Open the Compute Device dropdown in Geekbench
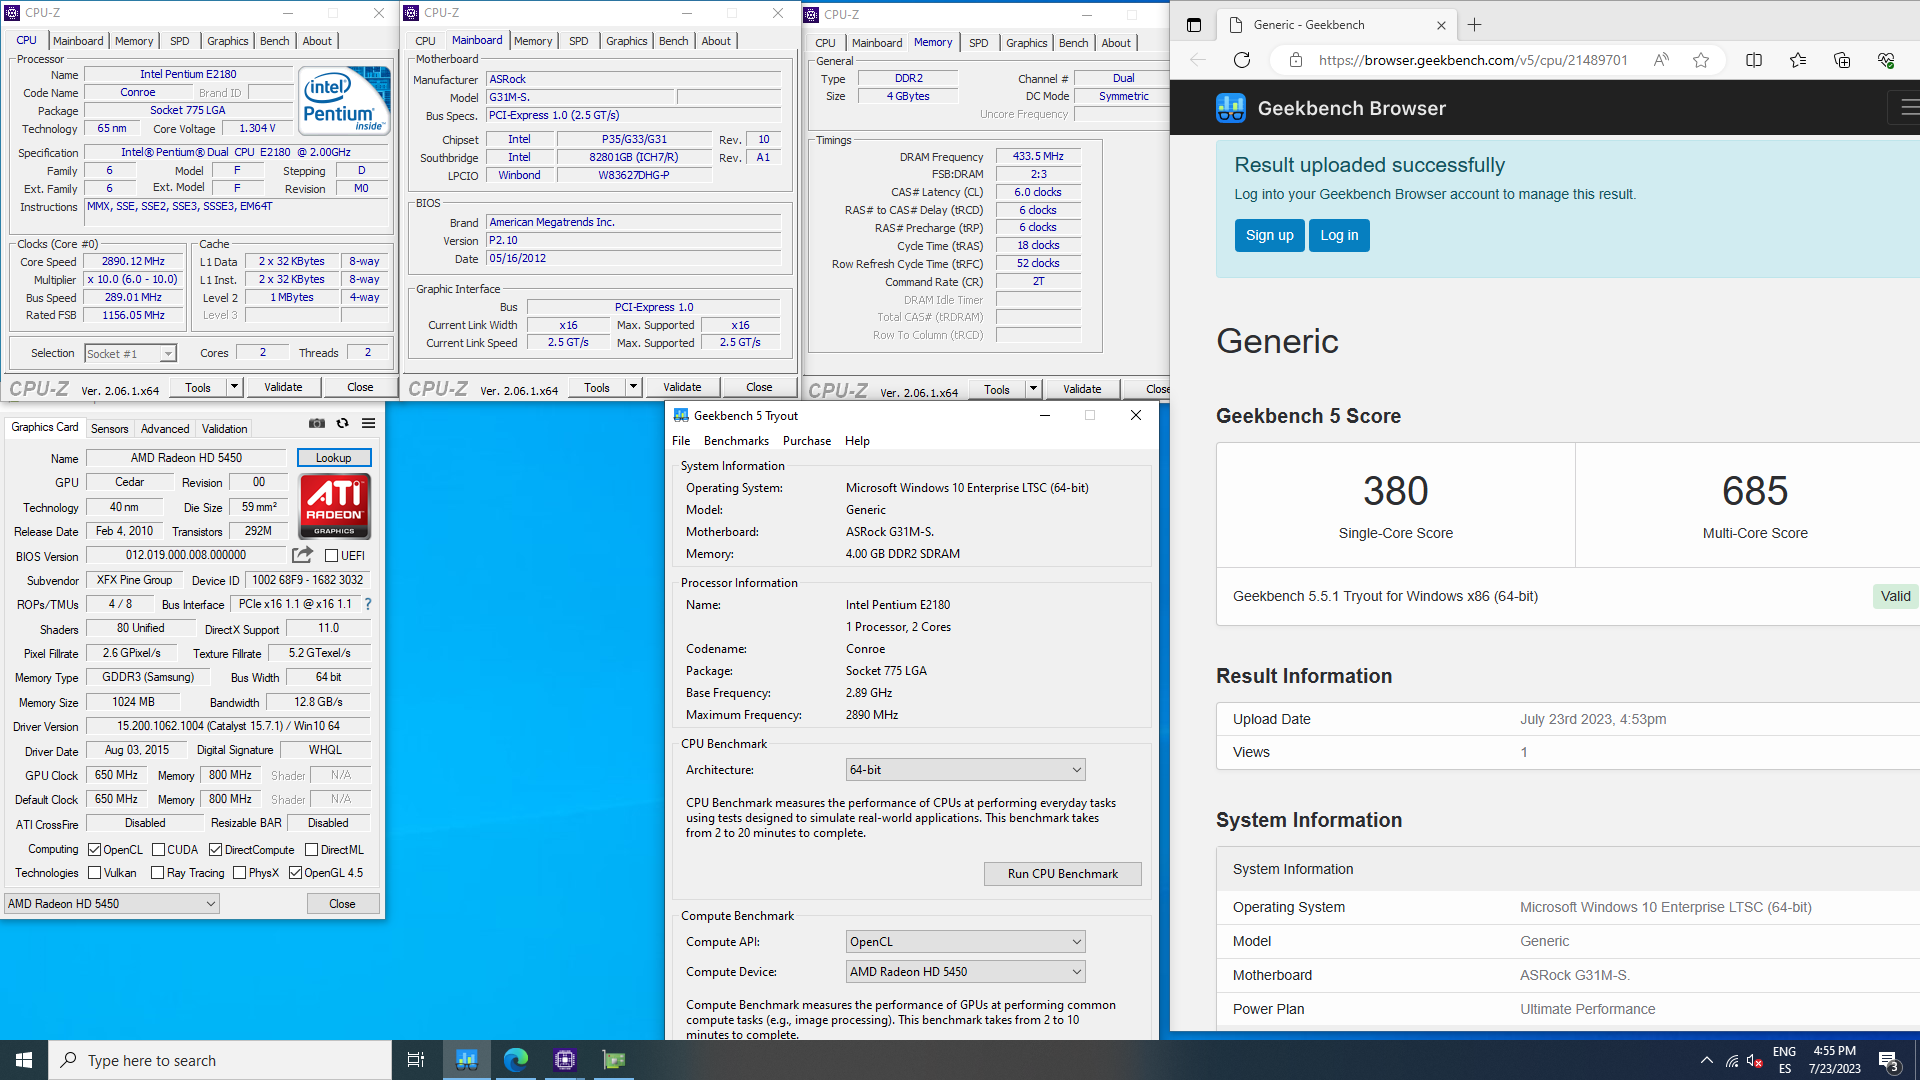 pyautogui.click(x=965, y=972)
